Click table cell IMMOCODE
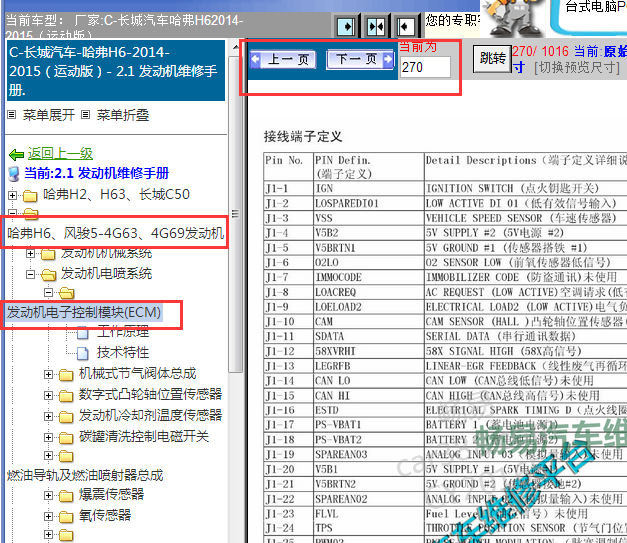Screen dimensions: 627x543 (369, 277)
